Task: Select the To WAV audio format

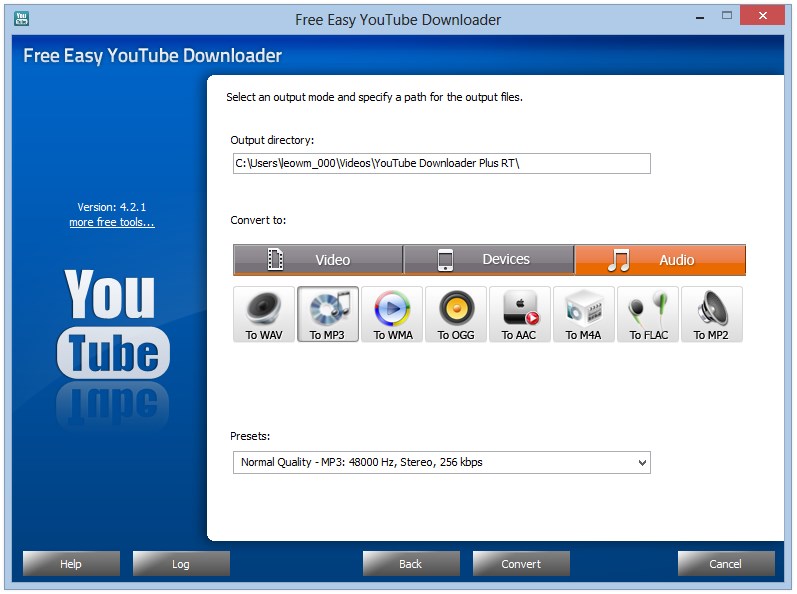Action: [264, 314]
